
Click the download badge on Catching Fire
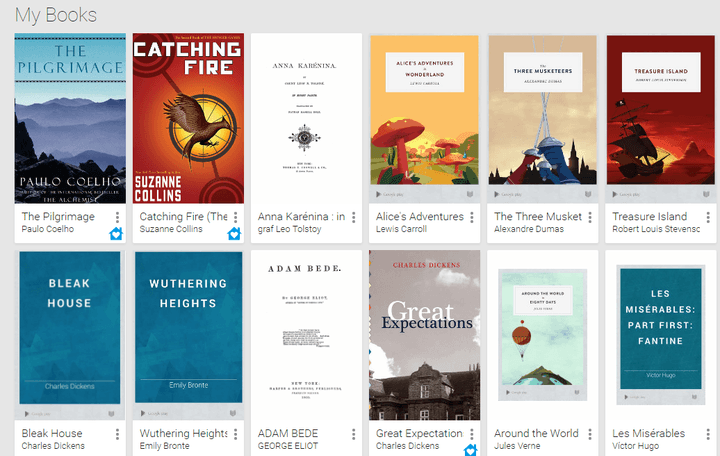click(x=234, y=233)
